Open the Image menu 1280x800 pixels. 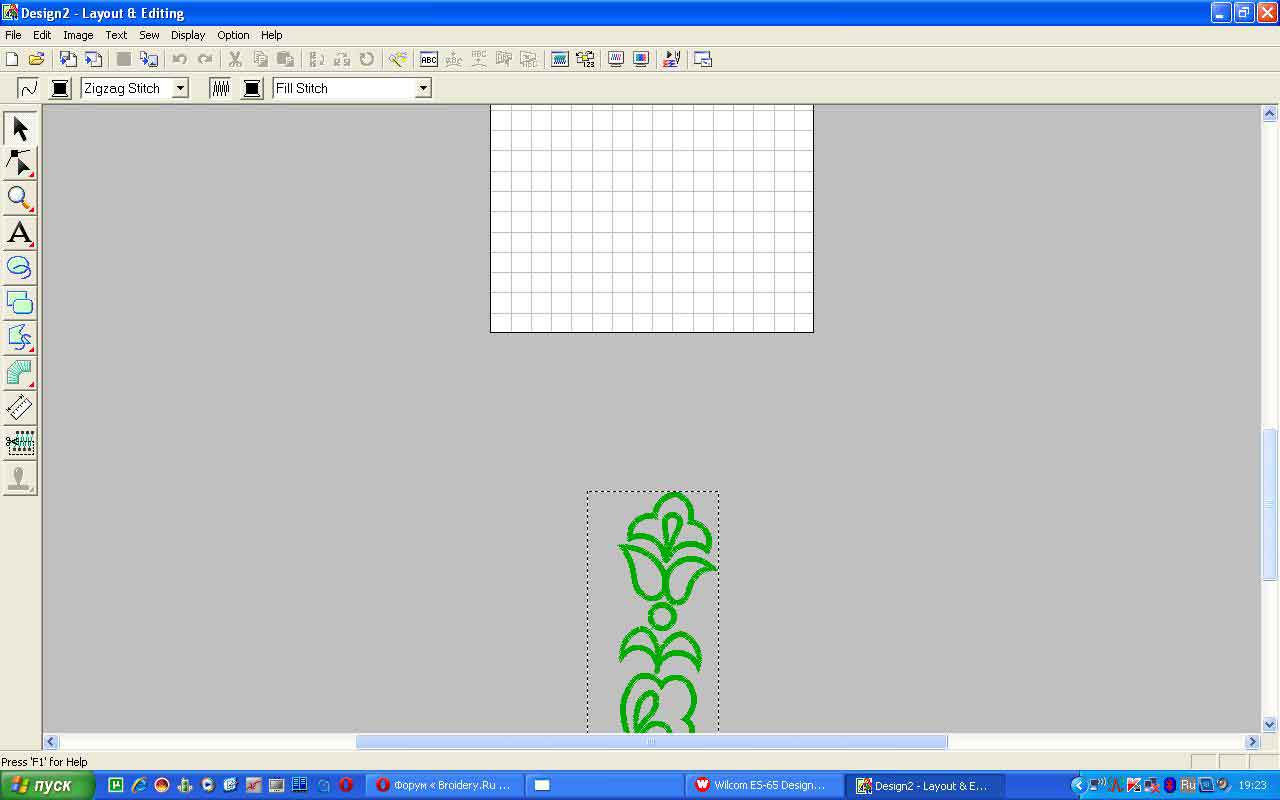78,35
